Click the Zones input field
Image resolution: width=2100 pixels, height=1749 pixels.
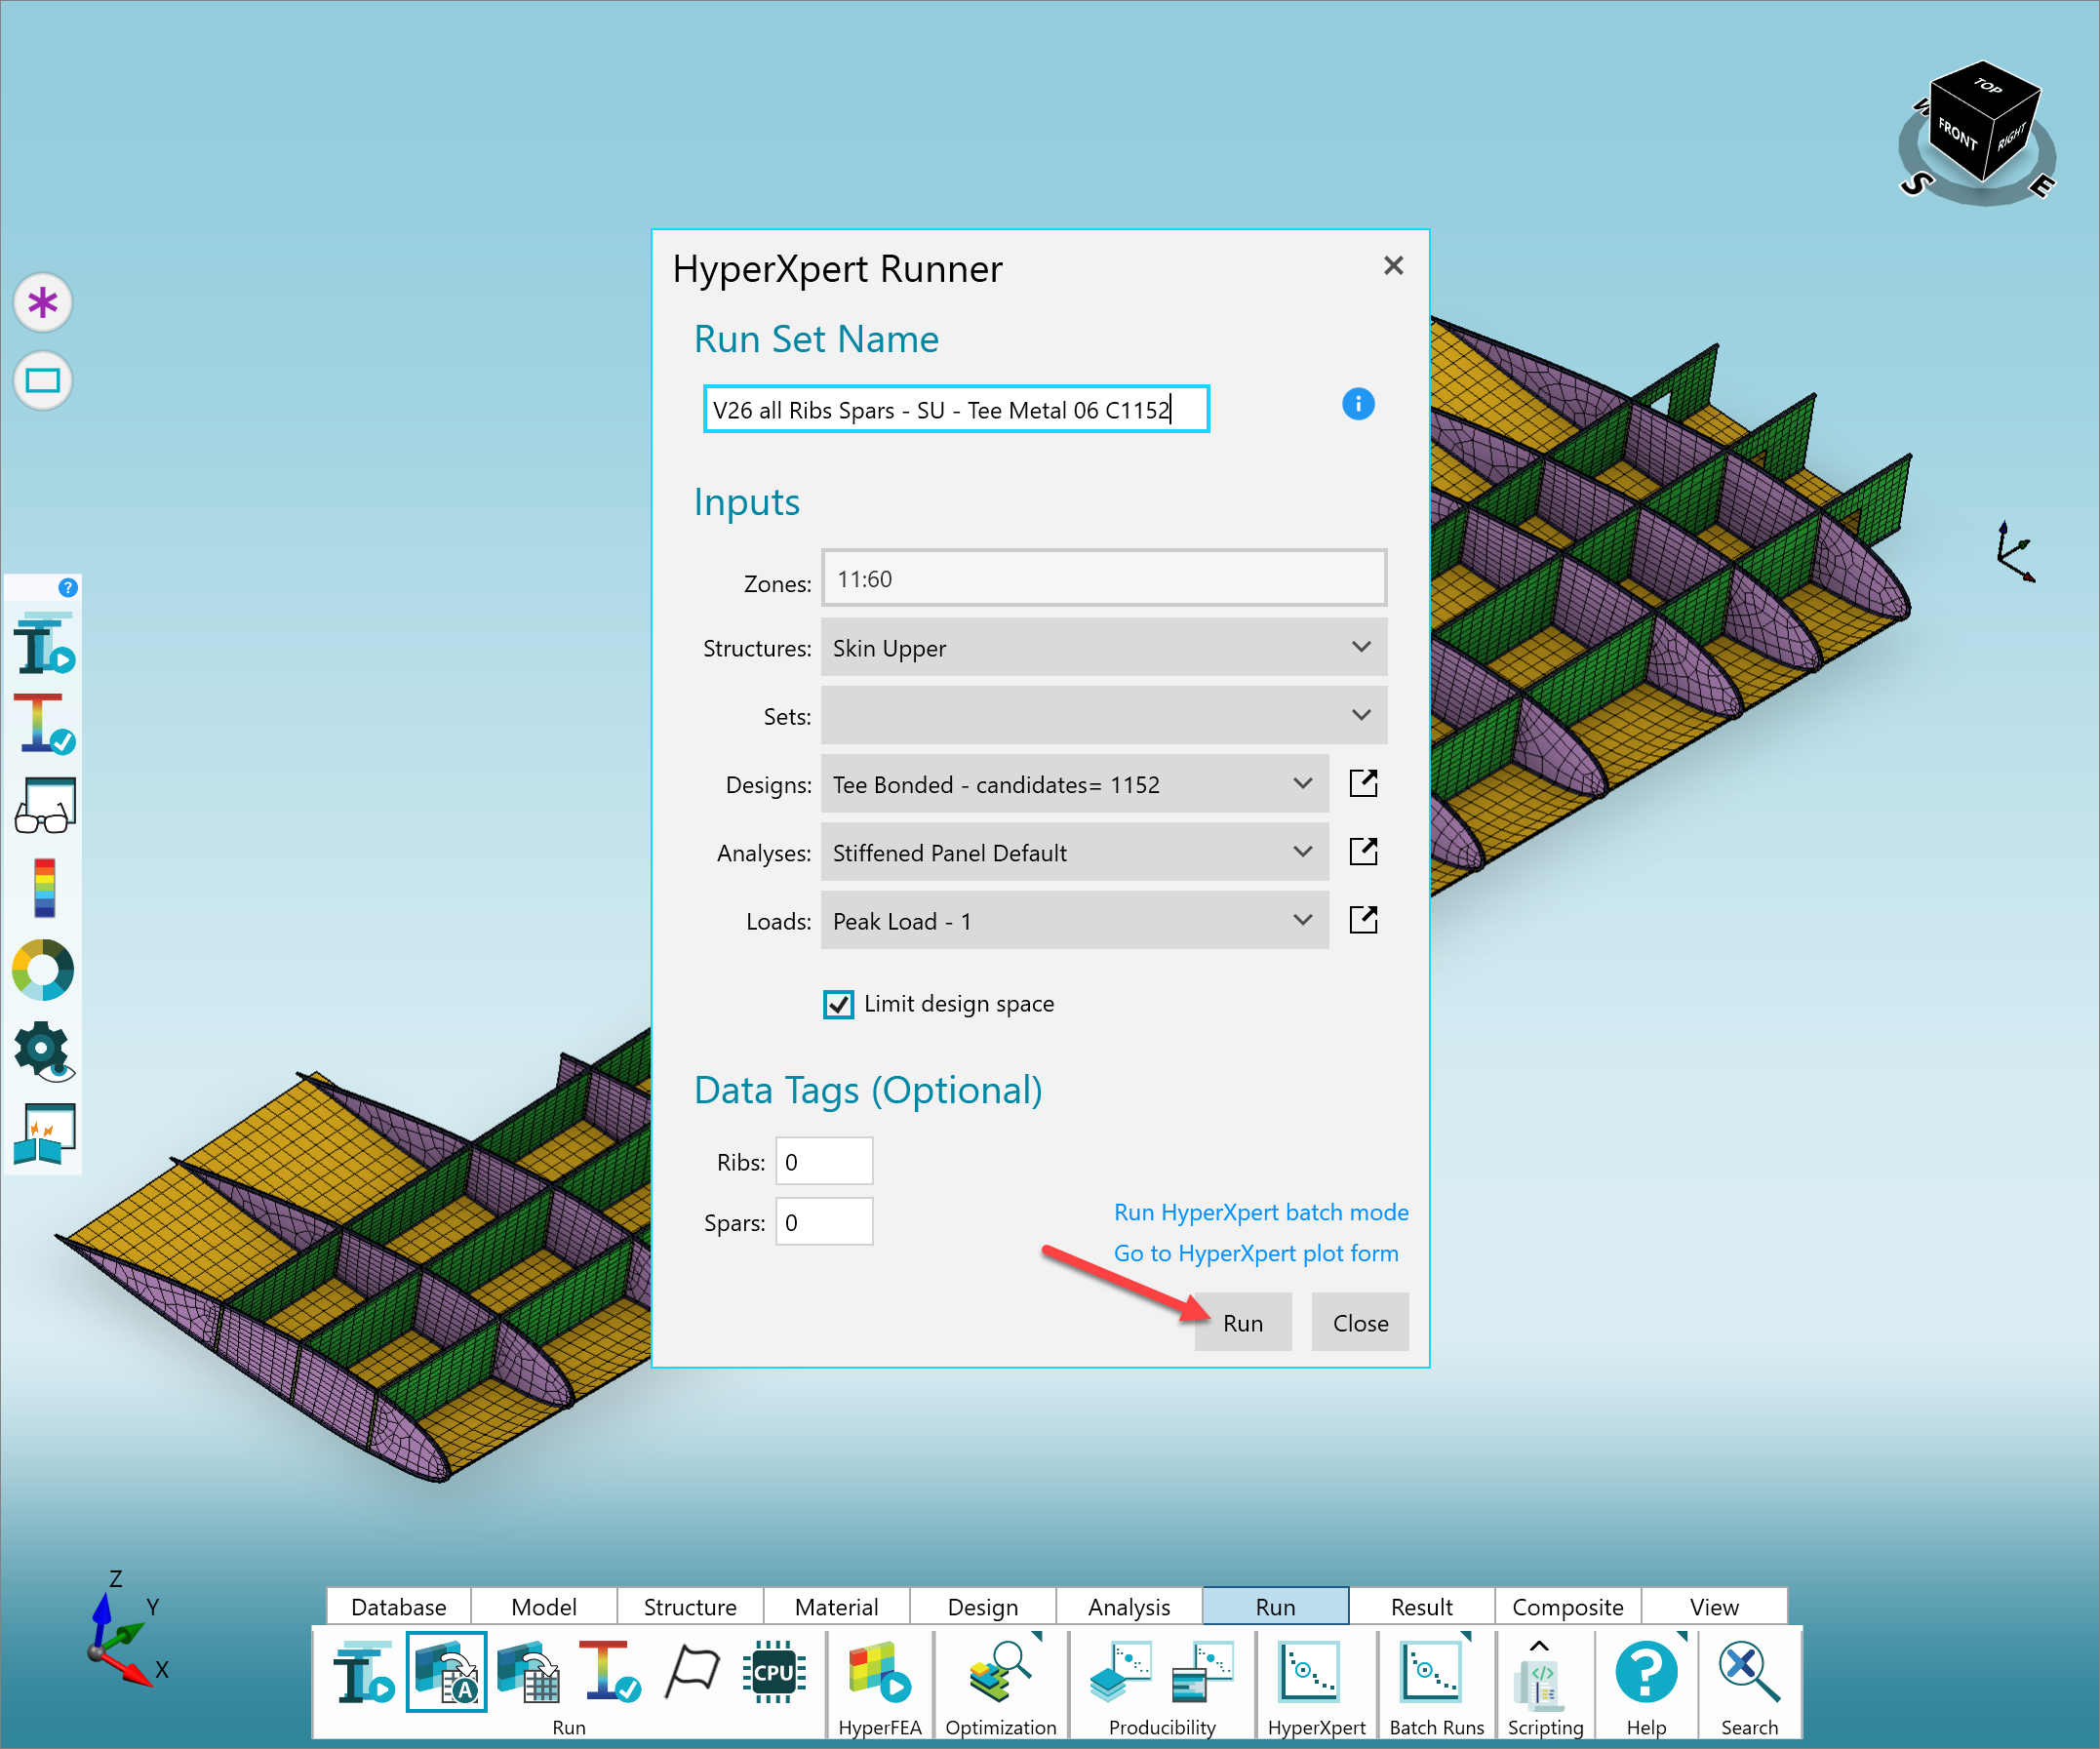tap(1104, 578)
